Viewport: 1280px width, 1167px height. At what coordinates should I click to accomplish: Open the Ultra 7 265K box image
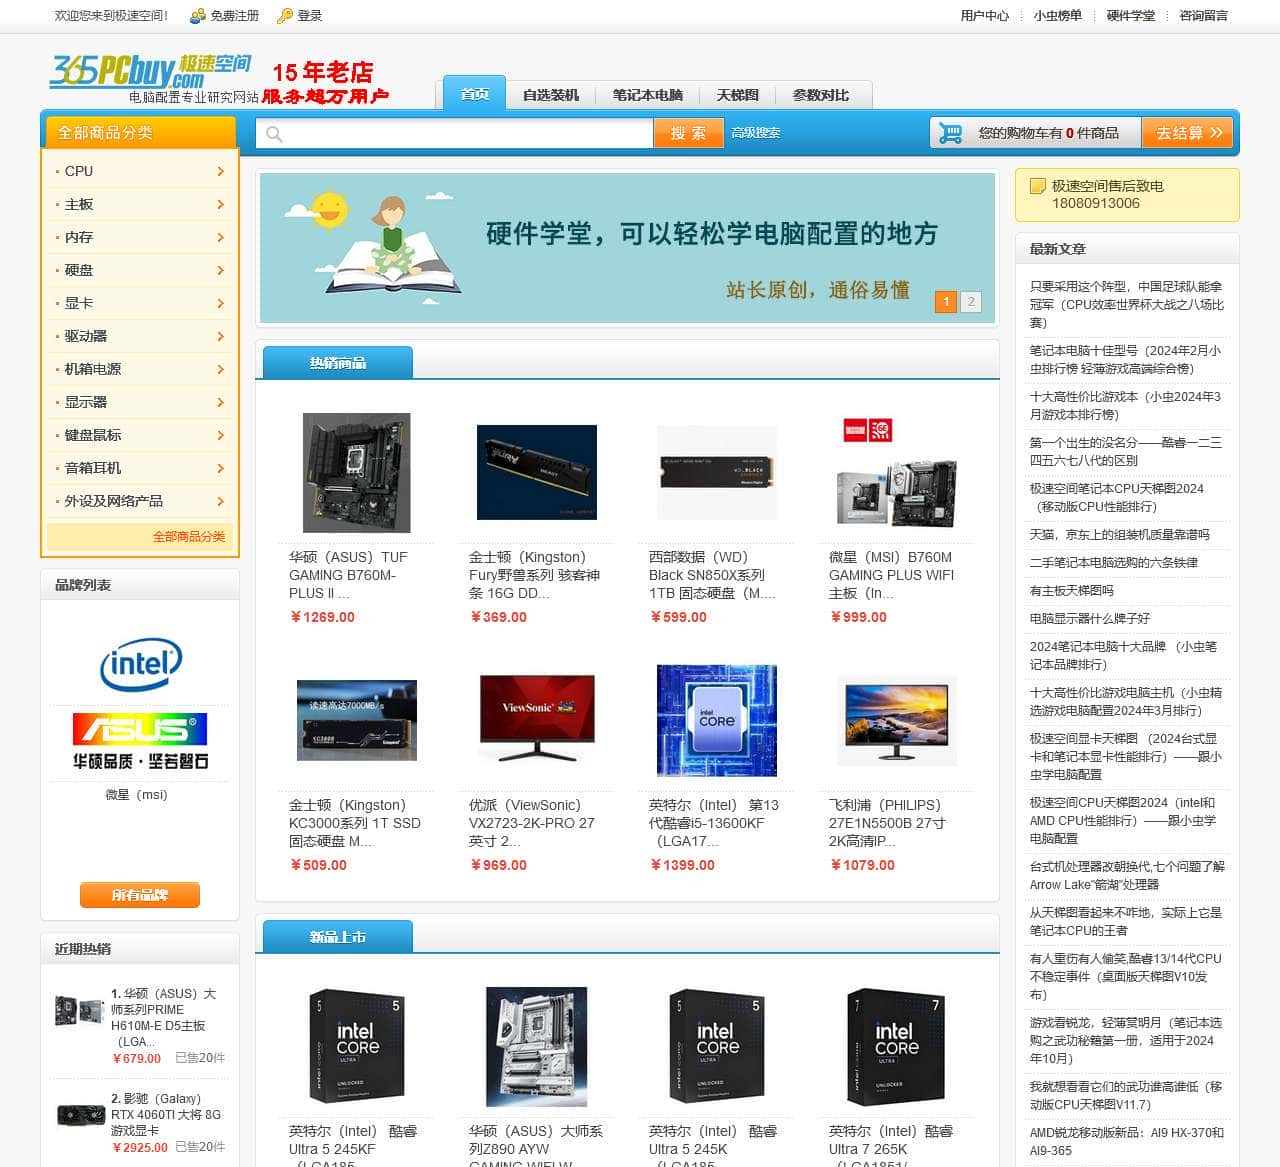[x=897, y=1047]
